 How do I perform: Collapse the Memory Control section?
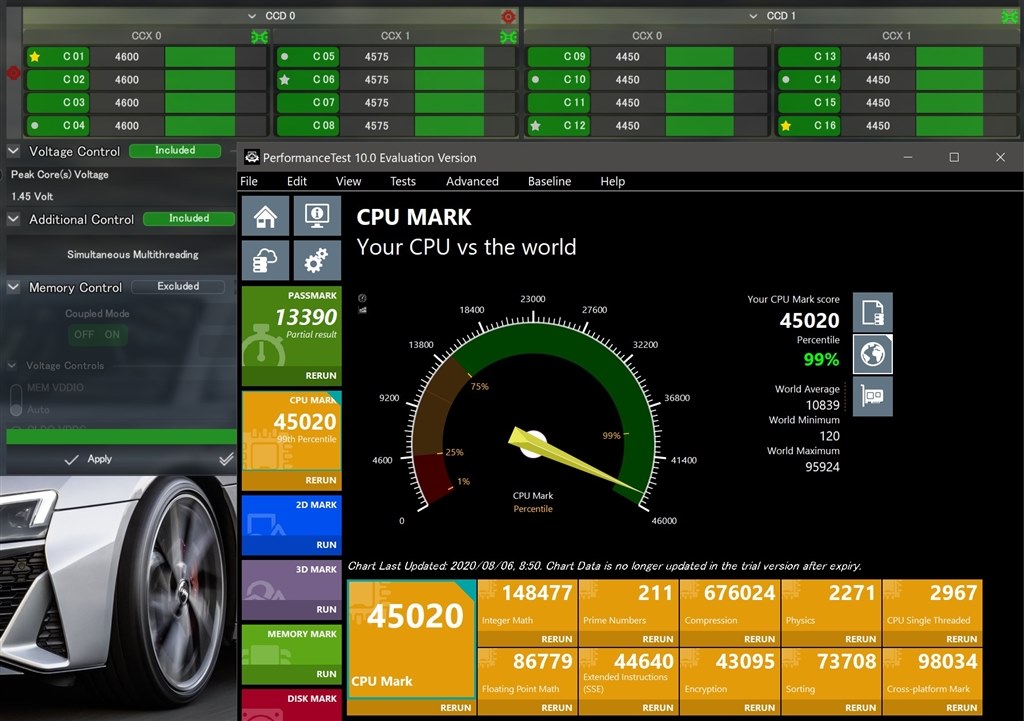coord(13,287)
